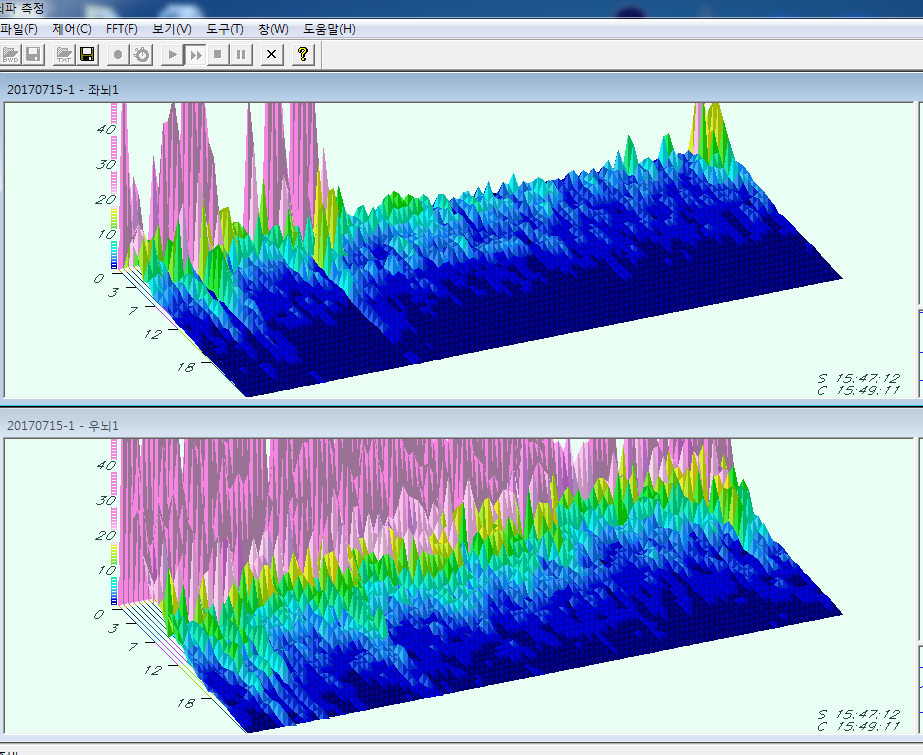The width and height of the screenshot is (923, 755).
Task: Click the grayed-out save BWD icon
Action: [33, 54]
